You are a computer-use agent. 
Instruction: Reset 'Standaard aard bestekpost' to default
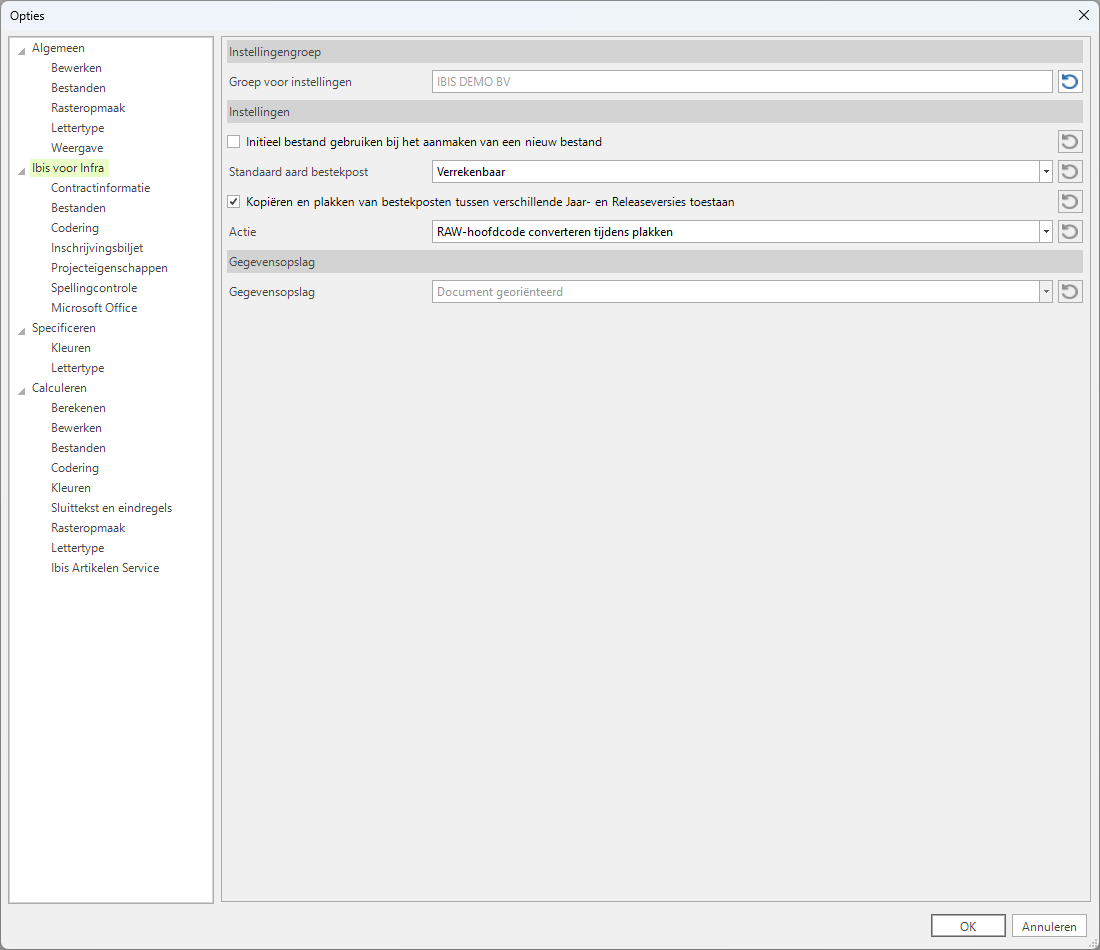pos(1070,172)
